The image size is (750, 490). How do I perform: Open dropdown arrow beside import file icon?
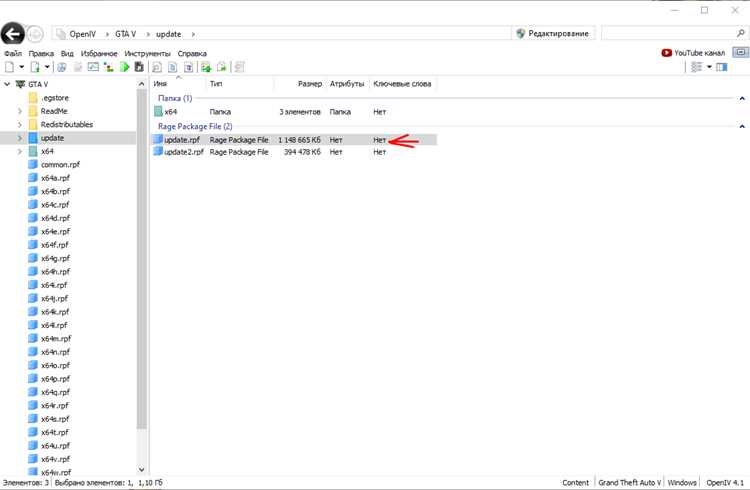[47, 67]
